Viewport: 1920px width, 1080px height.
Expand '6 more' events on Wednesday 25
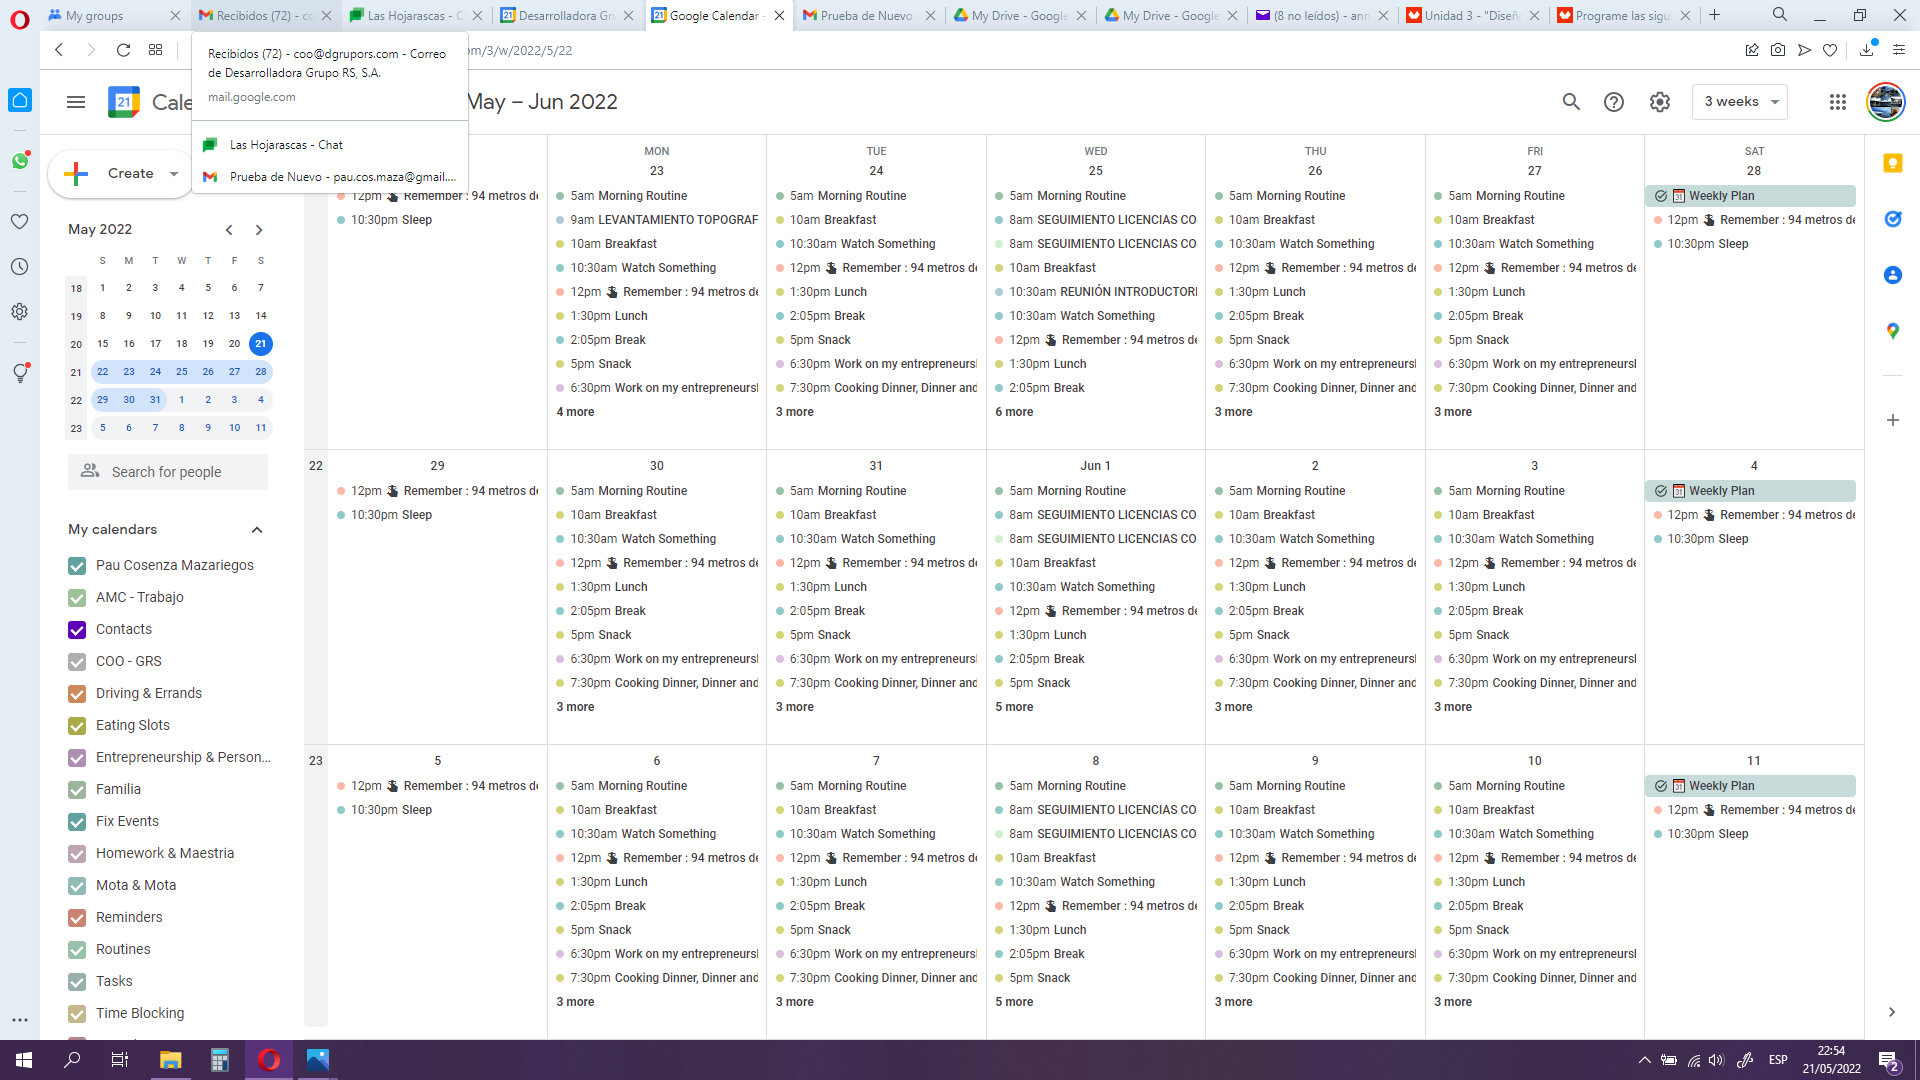pyautogui.click(x=1014, y=412)
